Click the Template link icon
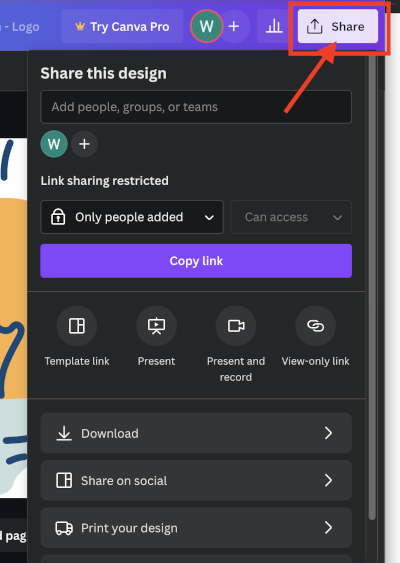Viewport: 400px width, 563px height. [x=76, y=326]
